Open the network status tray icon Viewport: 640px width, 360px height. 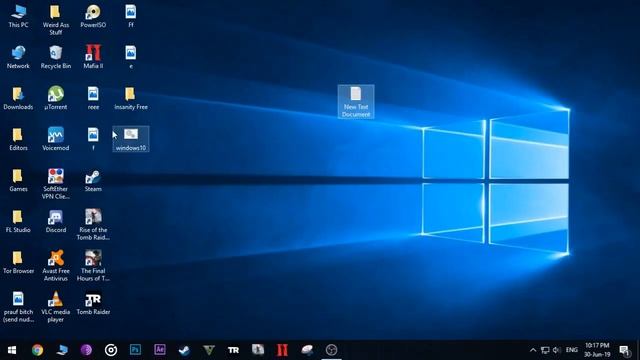coord(545,350)
